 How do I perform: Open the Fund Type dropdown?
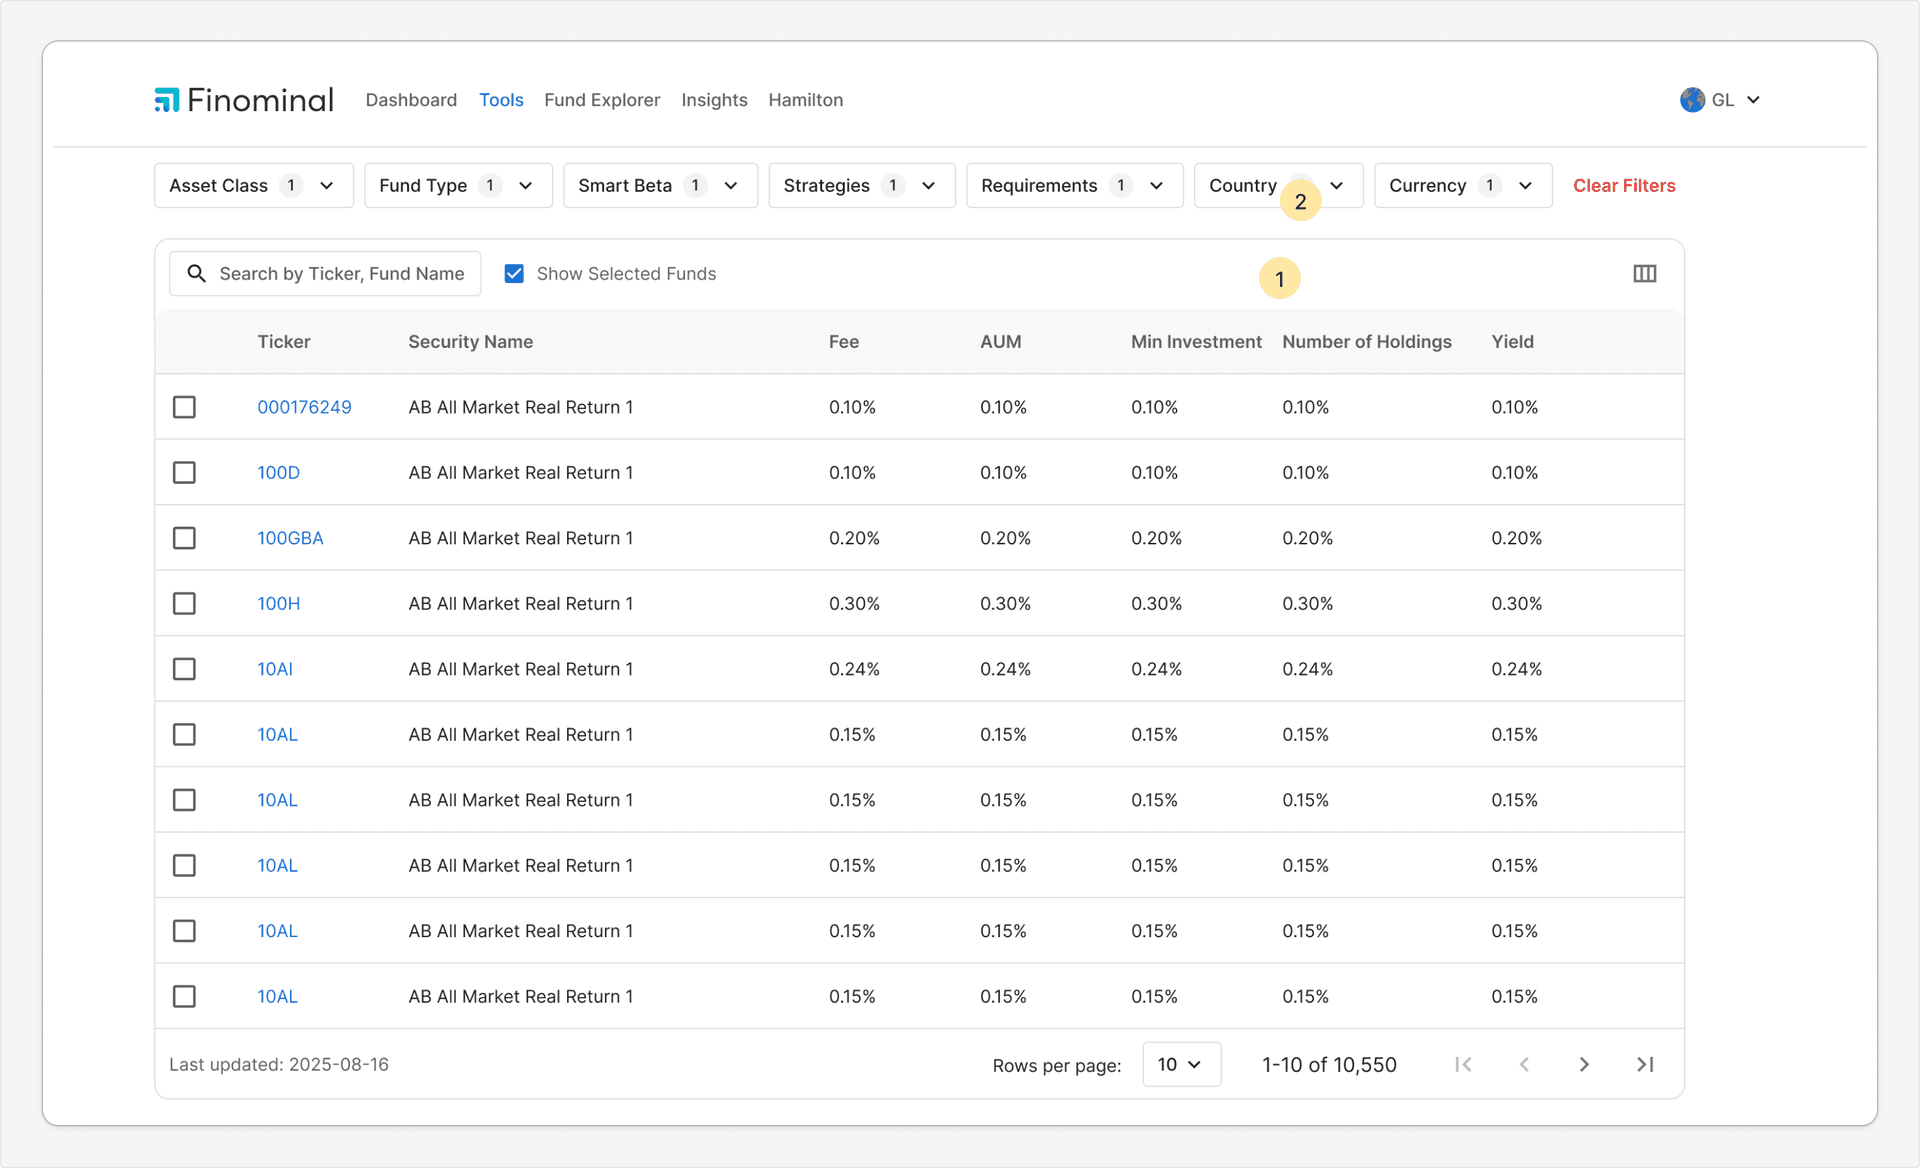458,186
